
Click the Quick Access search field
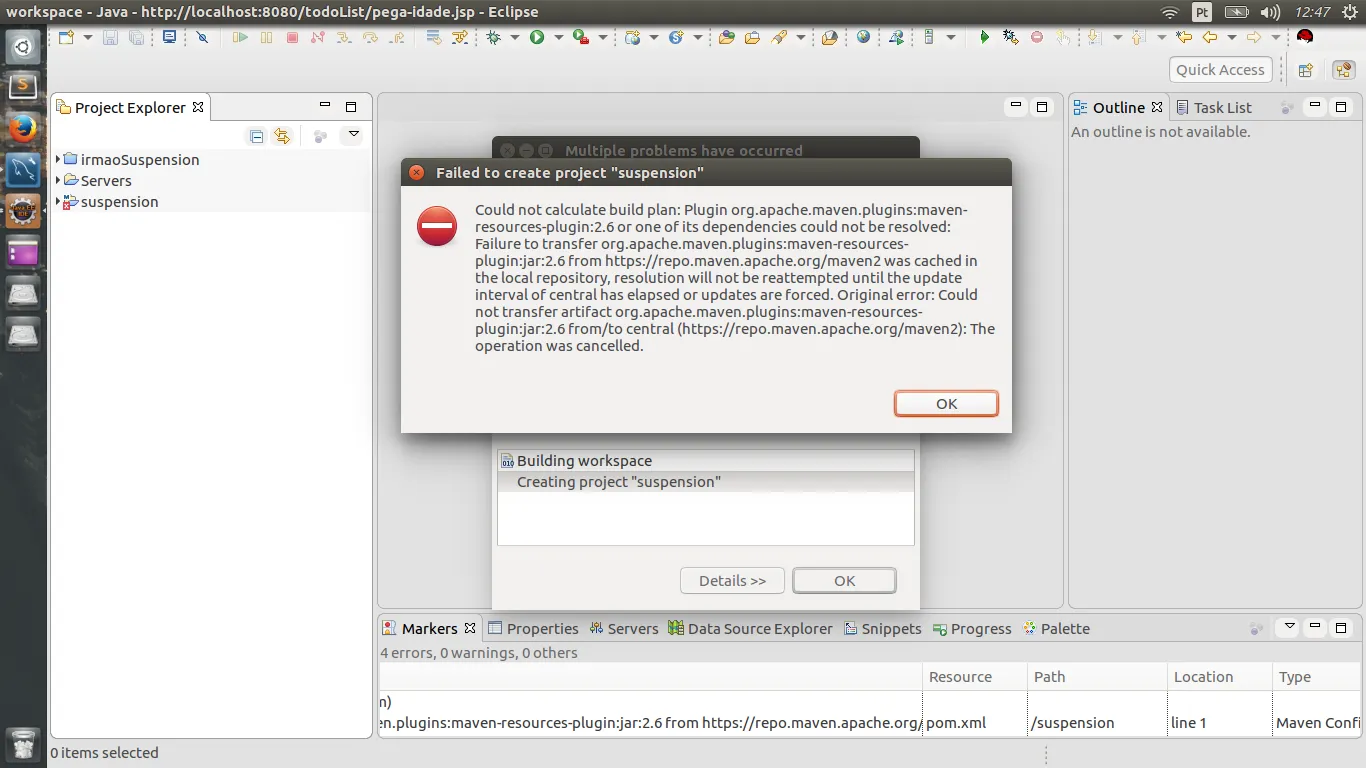(x=1220, y=70)
